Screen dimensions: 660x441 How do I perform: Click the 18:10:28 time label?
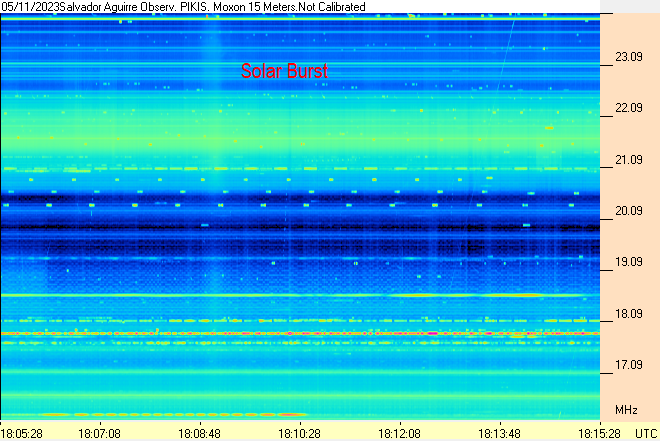300,433
